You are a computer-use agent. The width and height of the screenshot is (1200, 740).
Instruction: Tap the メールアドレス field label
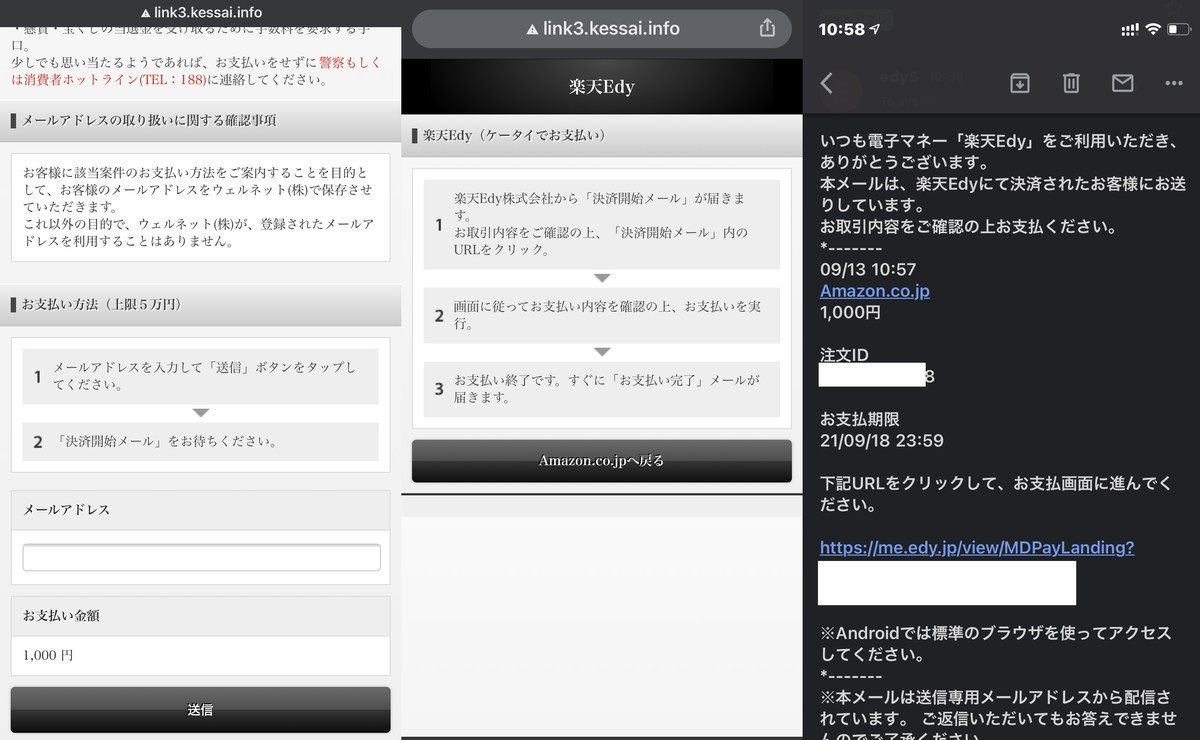pos(66,510)
